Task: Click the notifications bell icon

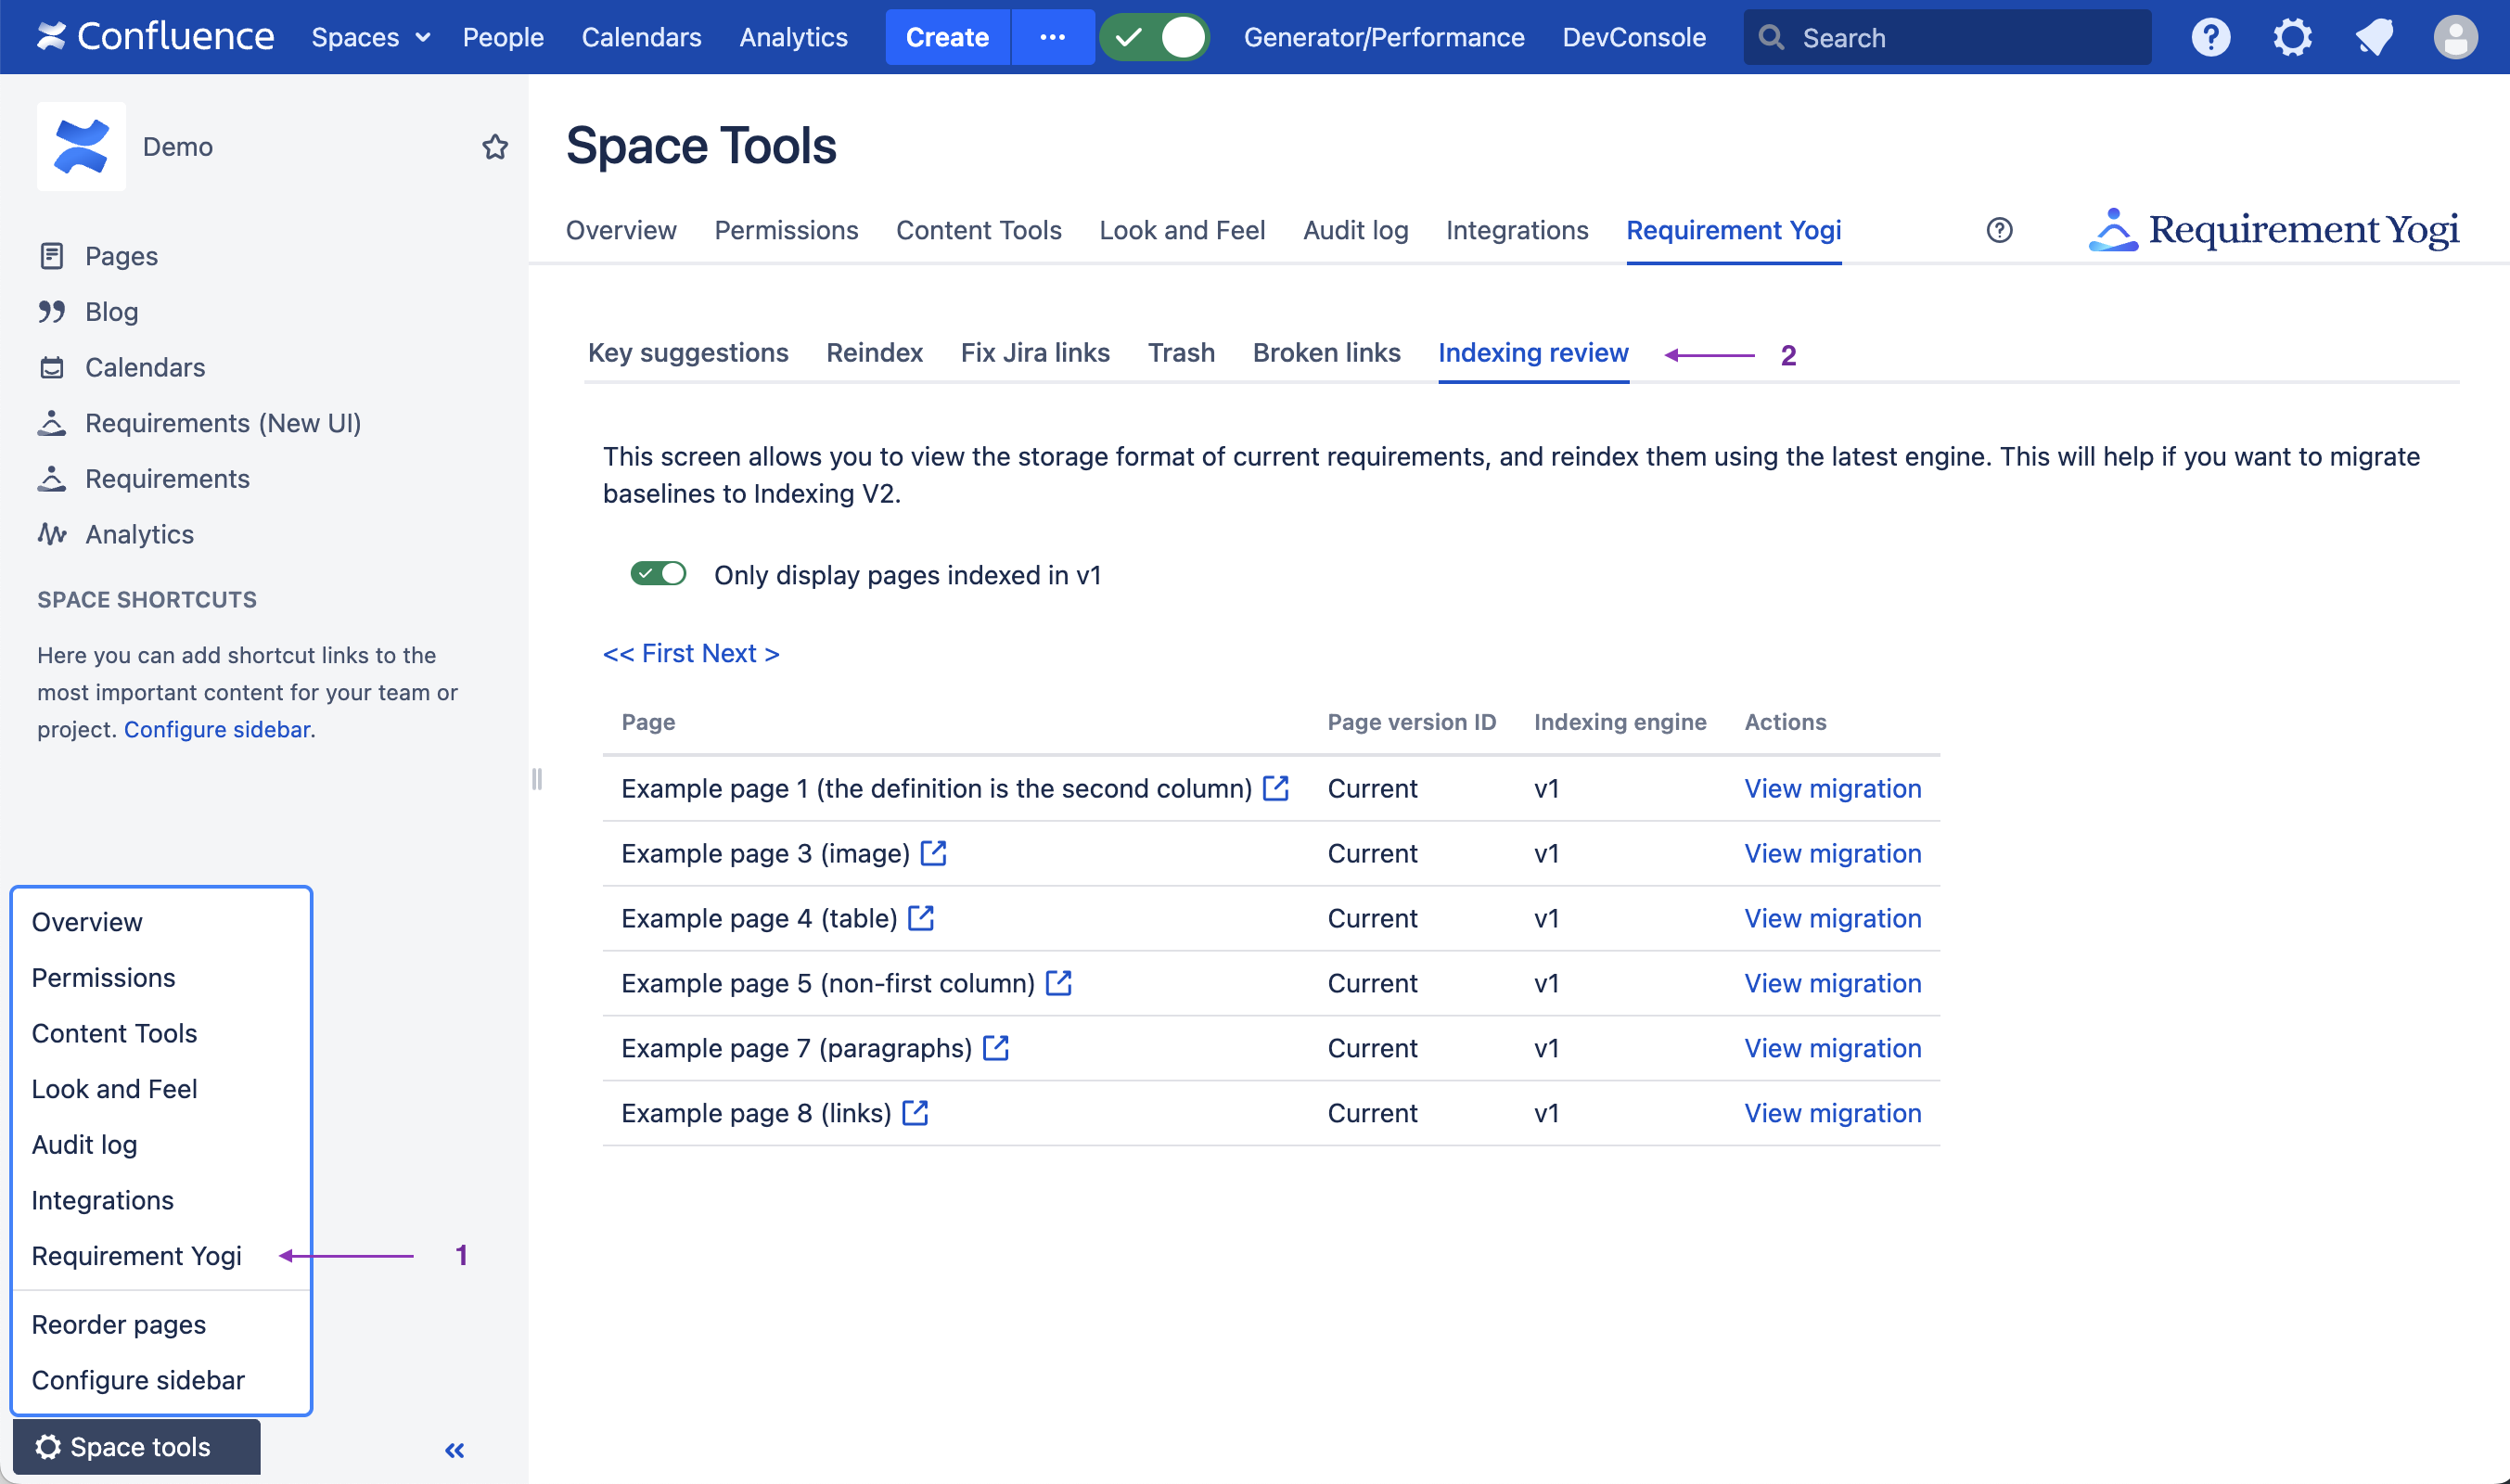Action: click(x=2374, y=37)
